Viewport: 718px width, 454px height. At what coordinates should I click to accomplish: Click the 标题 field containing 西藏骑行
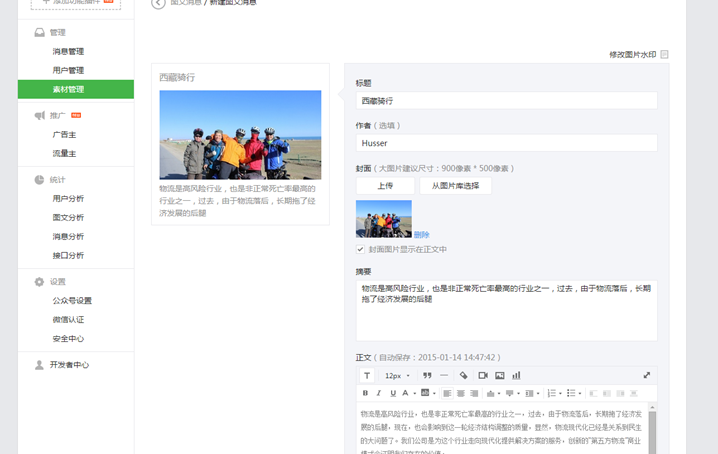506,100
